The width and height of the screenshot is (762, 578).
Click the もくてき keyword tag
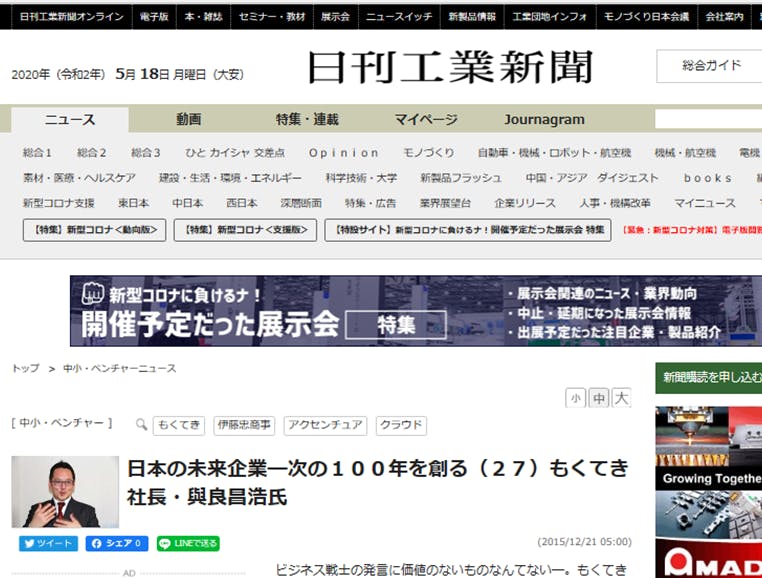click(179, 425)
